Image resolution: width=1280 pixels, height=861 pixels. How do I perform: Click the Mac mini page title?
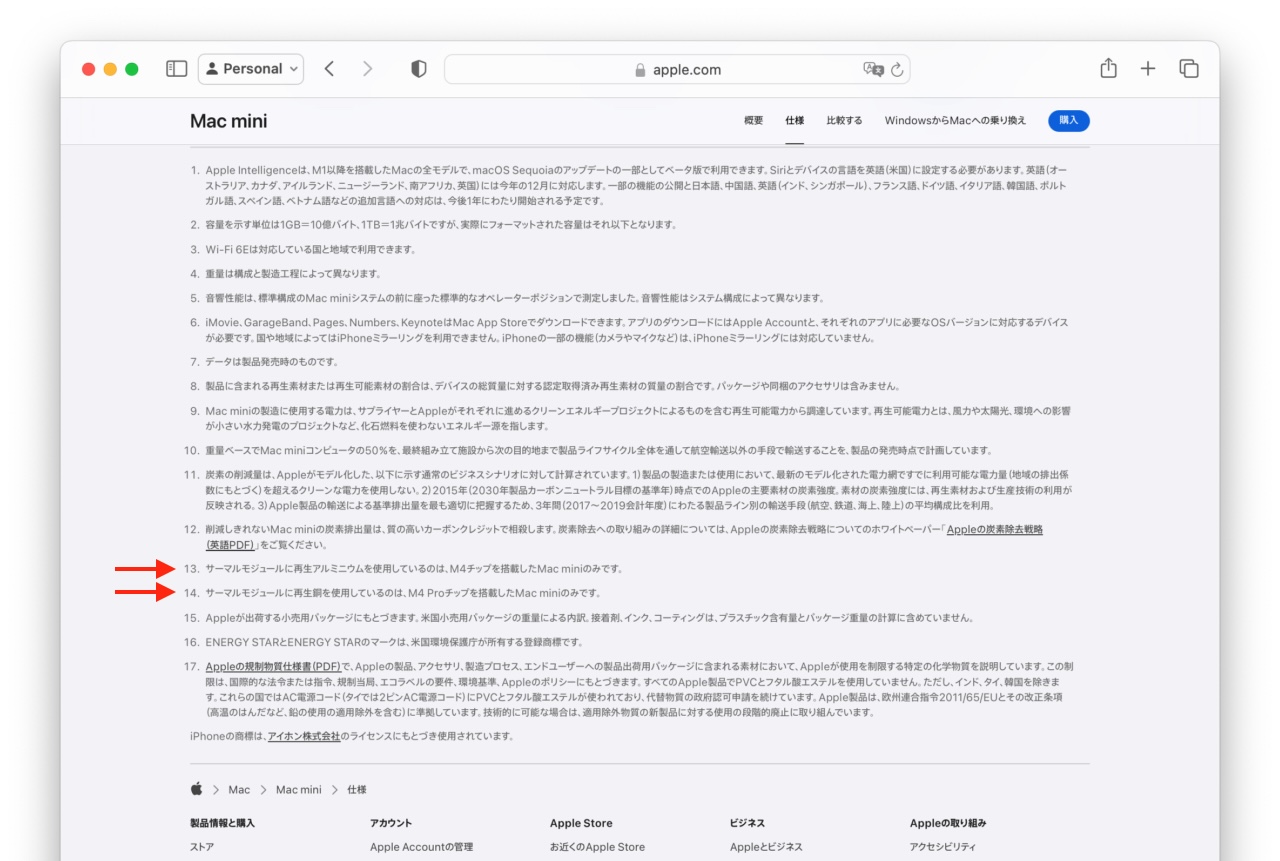click(x=229, y=122)
